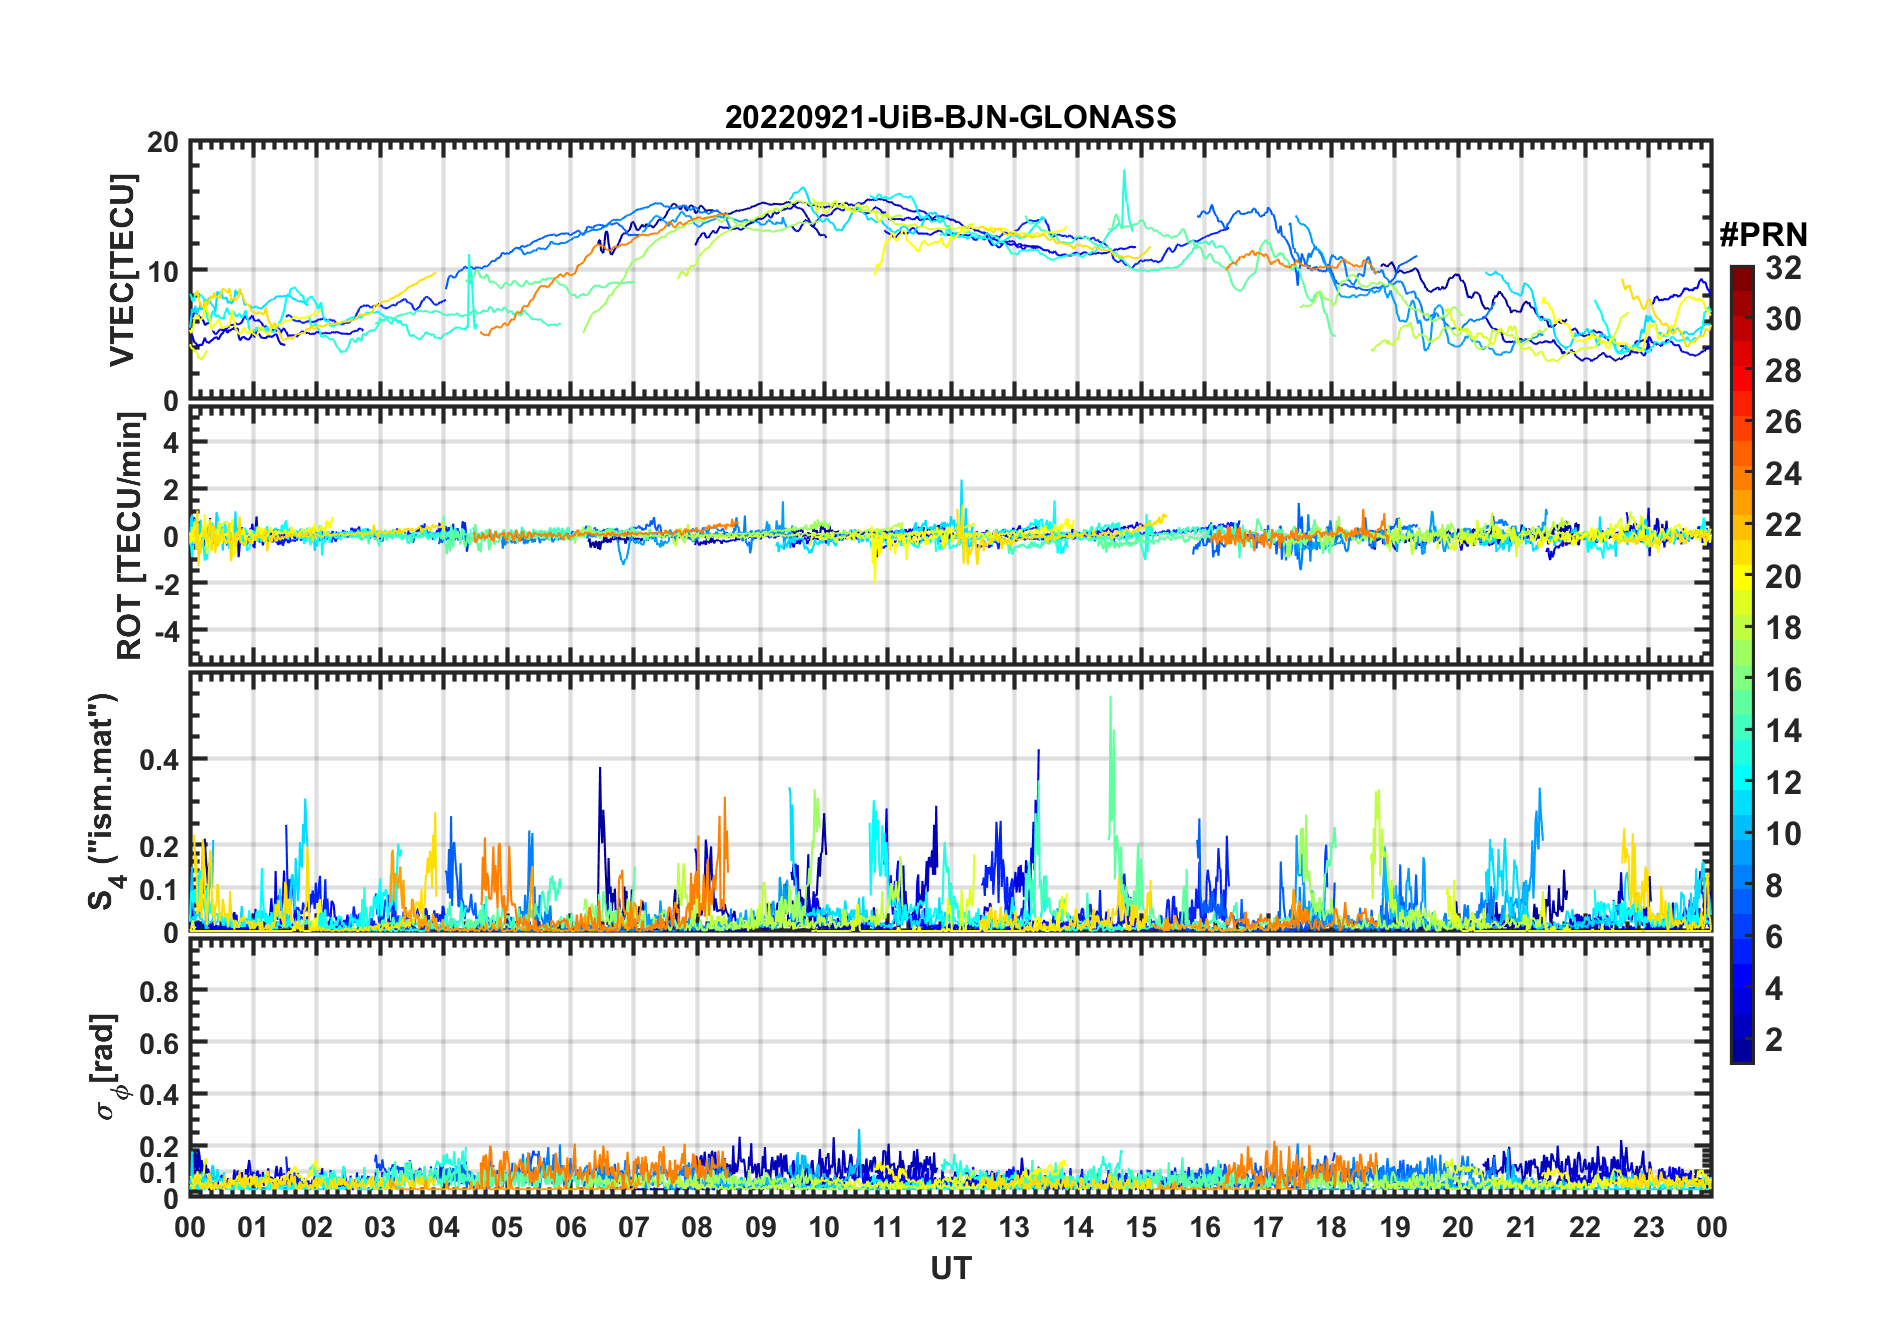Select x-axis hour tick label 09

point(761,1227)
